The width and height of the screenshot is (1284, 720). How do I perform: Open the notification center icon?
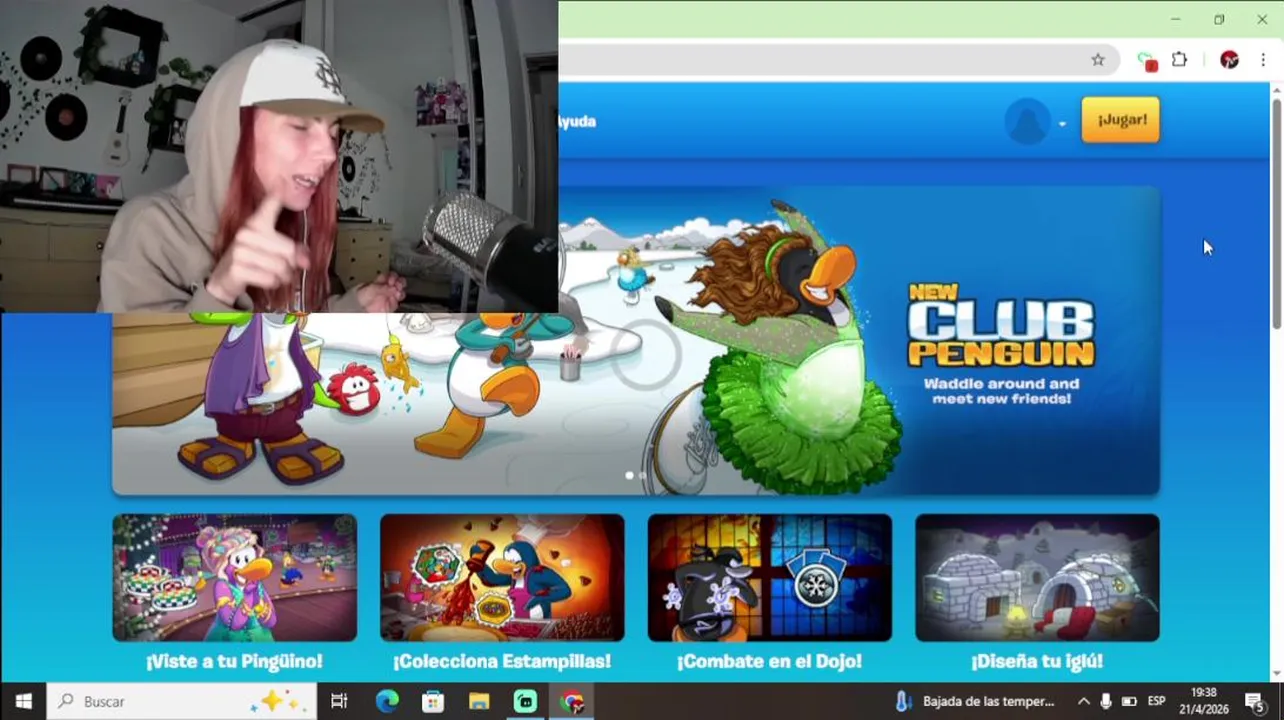pyautogui.click(x=1256, y=701)
